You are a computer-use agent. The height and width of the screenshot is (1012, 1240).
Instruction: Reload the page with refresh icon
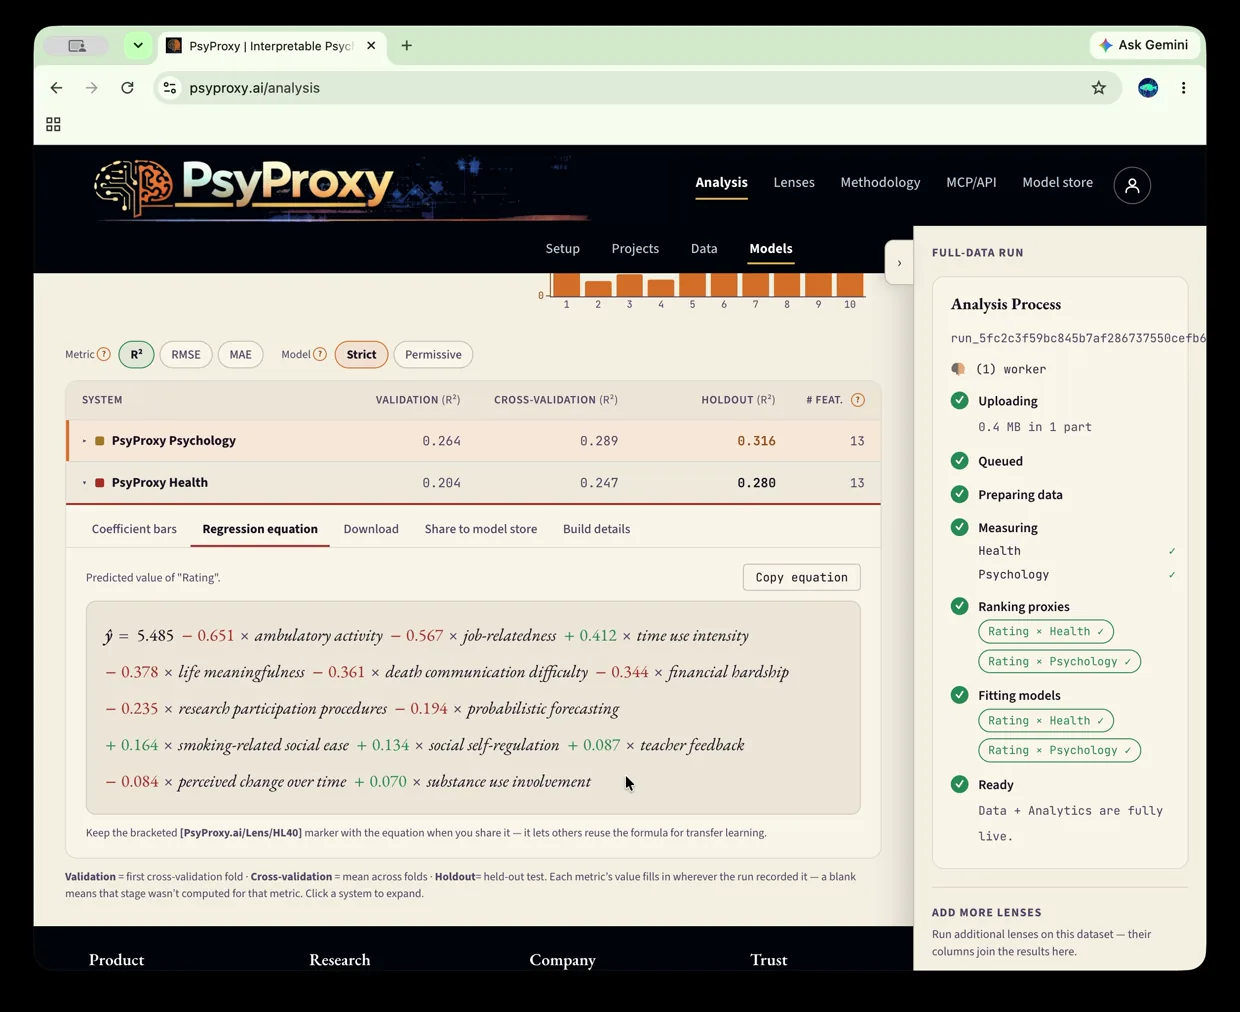[x=127, y=88]
